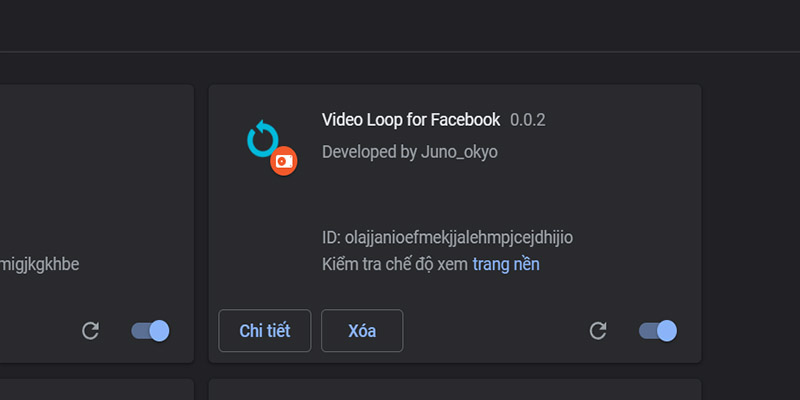Click the 0.0.2 version number
Image resolution: width=800 pixels, height=400 pixels.
tap(528, 120)
